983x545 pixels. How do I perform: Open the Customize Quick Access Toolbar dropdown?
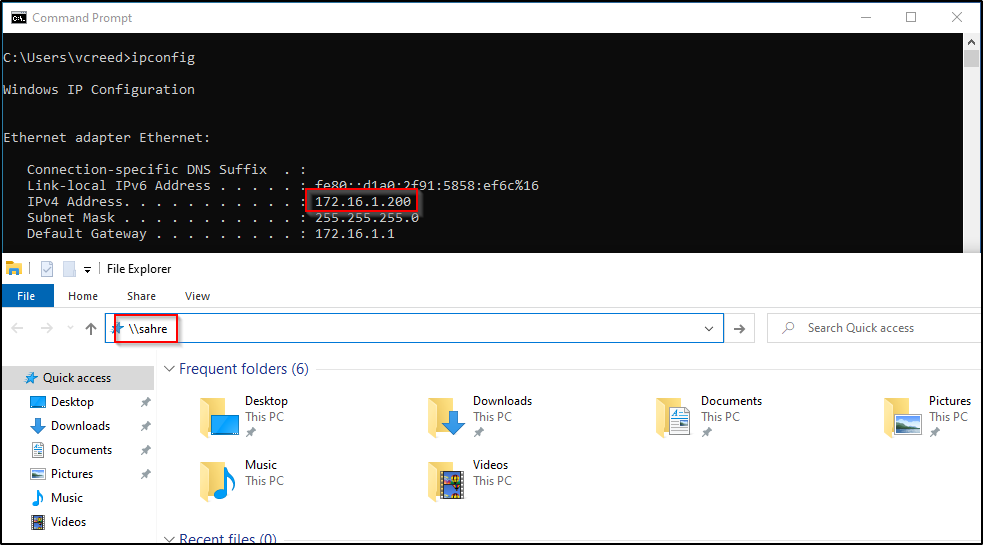coord(87,270)
